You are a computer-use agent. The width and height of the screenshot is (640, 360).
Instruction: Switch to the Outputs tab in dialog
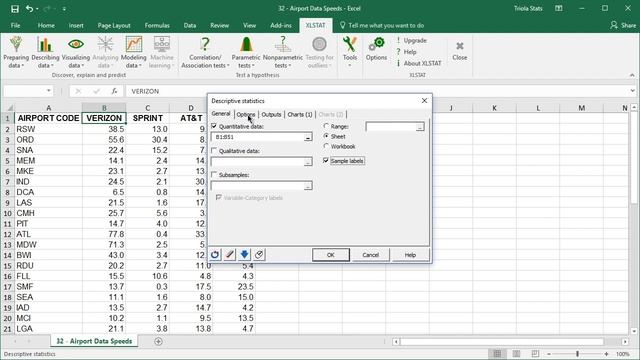(x=271, y=114)
